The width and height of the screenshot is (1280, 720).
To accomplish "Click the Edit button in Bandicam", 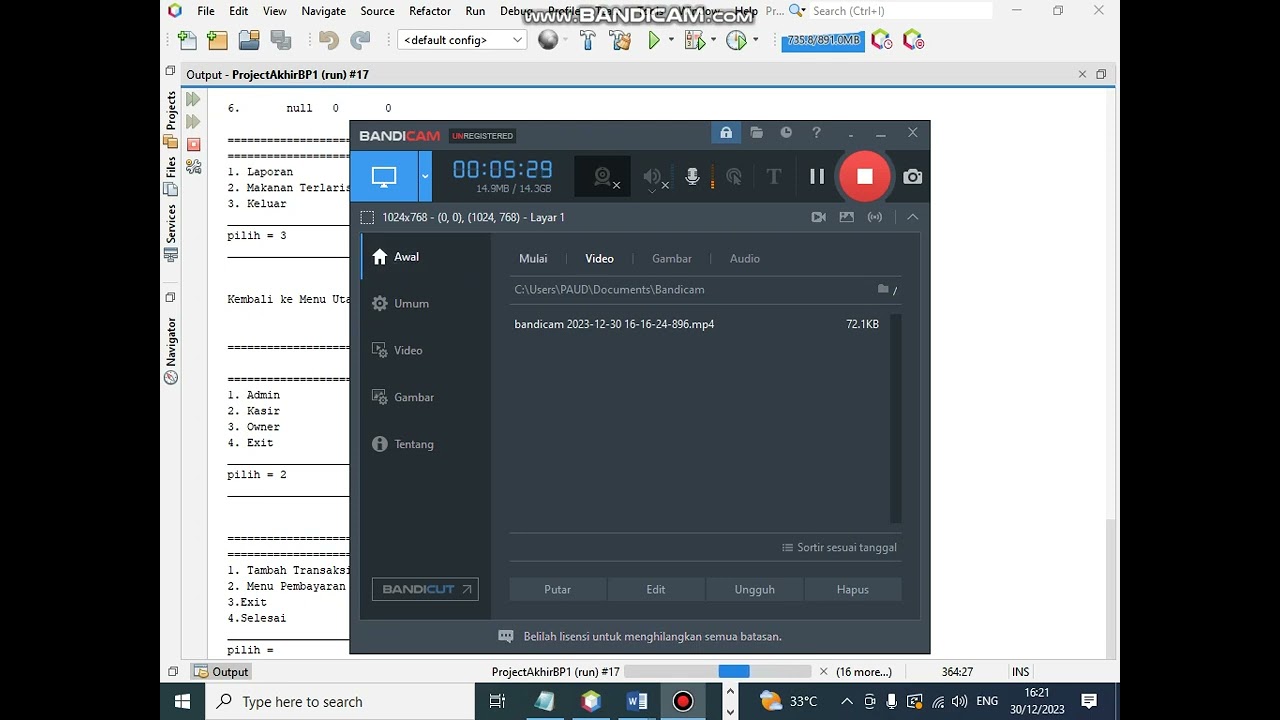I will [656, 590].
